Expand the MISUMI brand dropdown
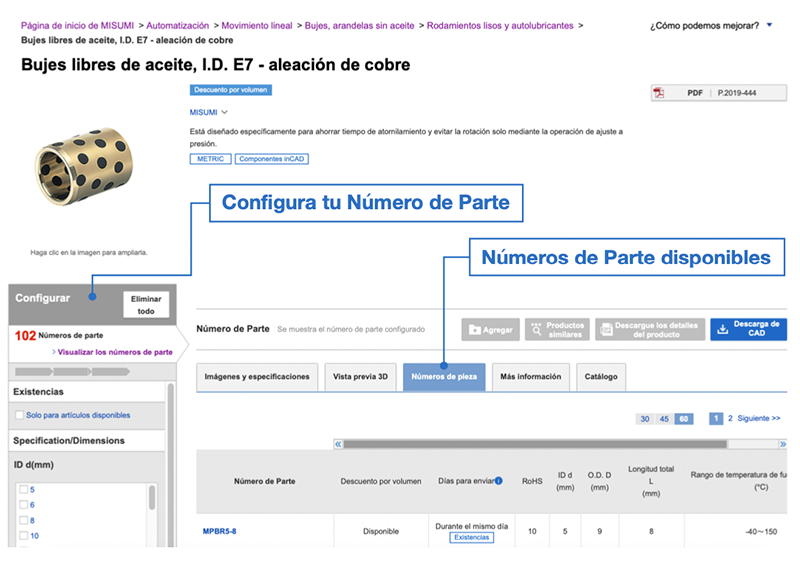 225,113
